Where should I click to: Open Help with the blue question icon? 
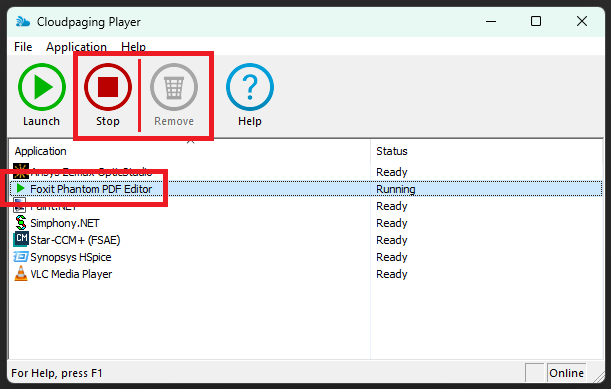[250, 87]
